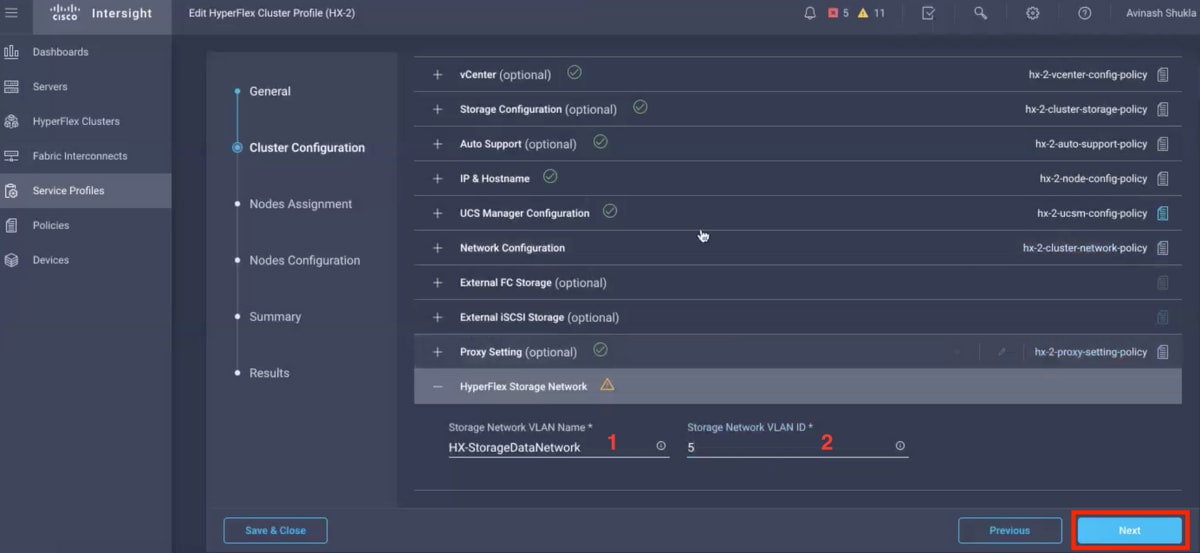Screen dimensions: 1200x553
Task: Click the Next button
Action: click(x=1129, y=530)
